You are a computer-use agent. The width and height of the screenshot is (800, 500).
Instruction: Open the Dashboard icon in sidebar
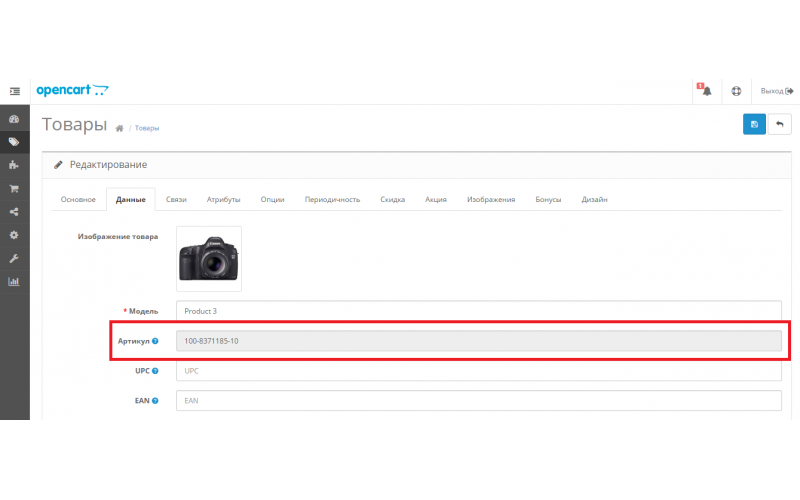(14, 119)
